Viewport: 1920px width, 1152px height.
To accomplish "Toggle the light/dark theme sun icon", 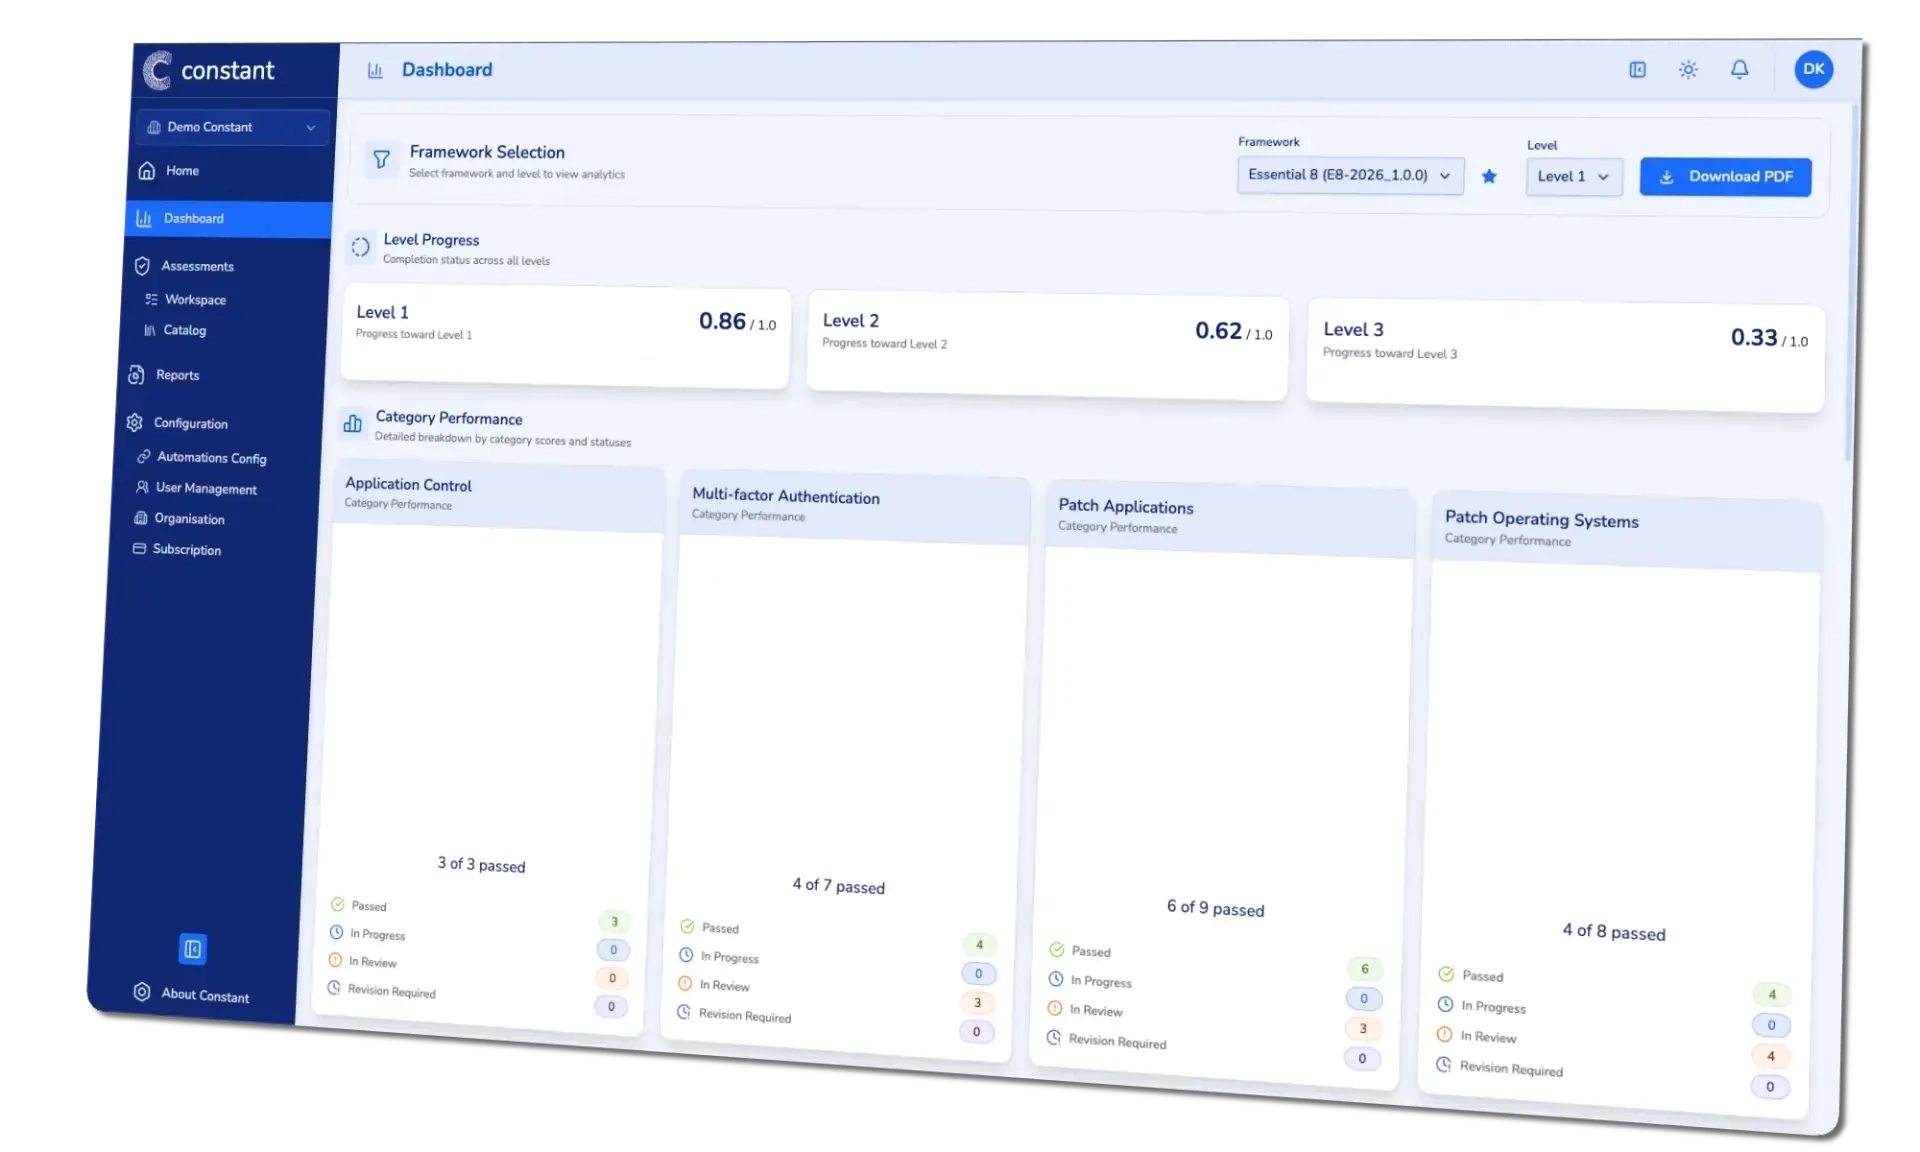I will point(1688,69).
